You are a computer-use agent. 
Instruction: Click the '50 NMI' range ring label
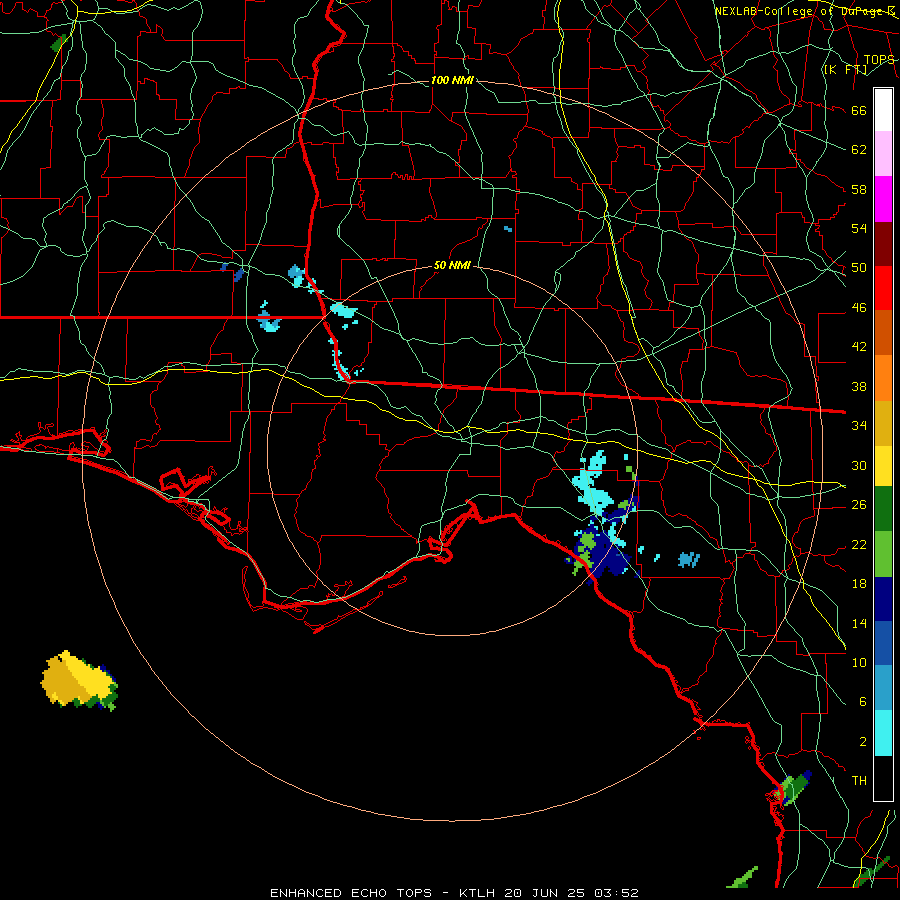click(x=452, y=265)
